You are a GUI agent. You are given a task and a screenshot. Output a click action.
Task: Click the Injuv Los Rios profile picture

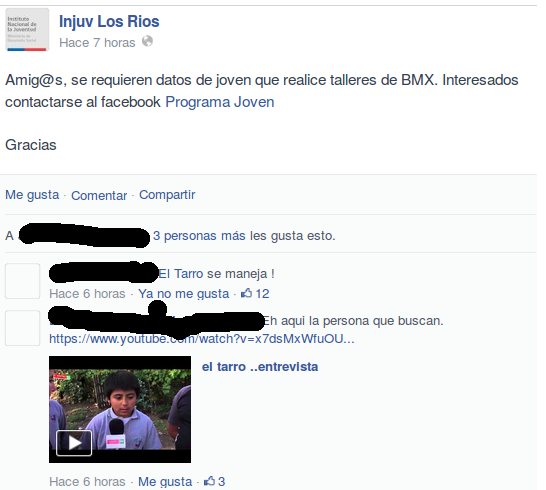[x=27, y=30]
